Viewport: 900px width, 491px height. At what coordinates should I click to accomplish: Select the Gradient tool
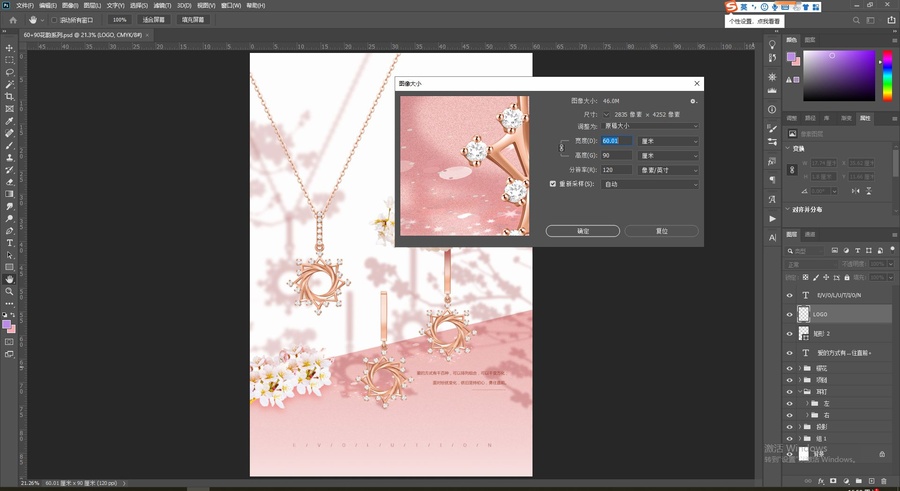(9, 194)
